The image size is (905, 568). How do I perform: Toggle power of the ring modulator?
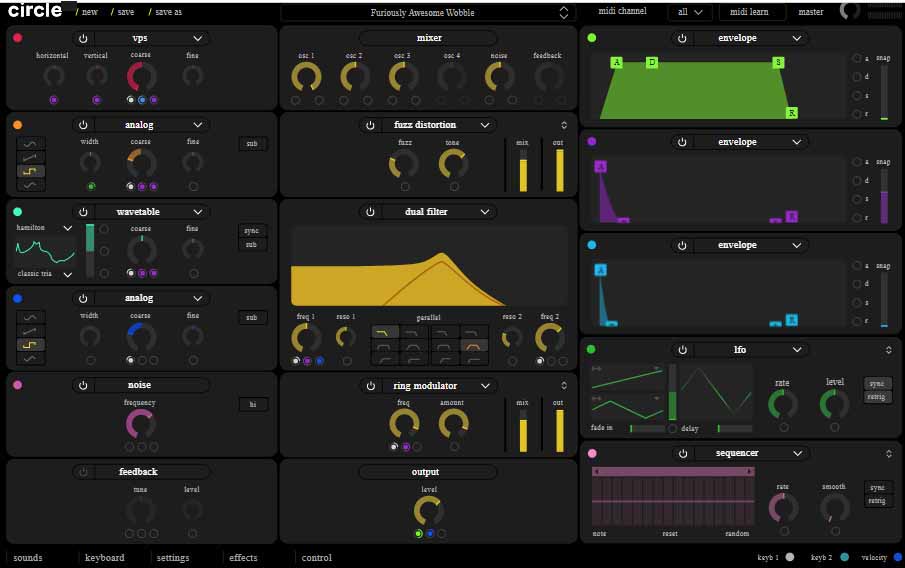click(x=371, y=386)
